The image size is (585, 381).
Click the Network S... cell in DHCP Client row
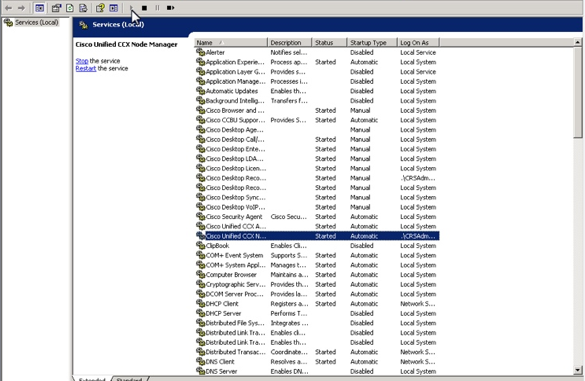point(417,304)
